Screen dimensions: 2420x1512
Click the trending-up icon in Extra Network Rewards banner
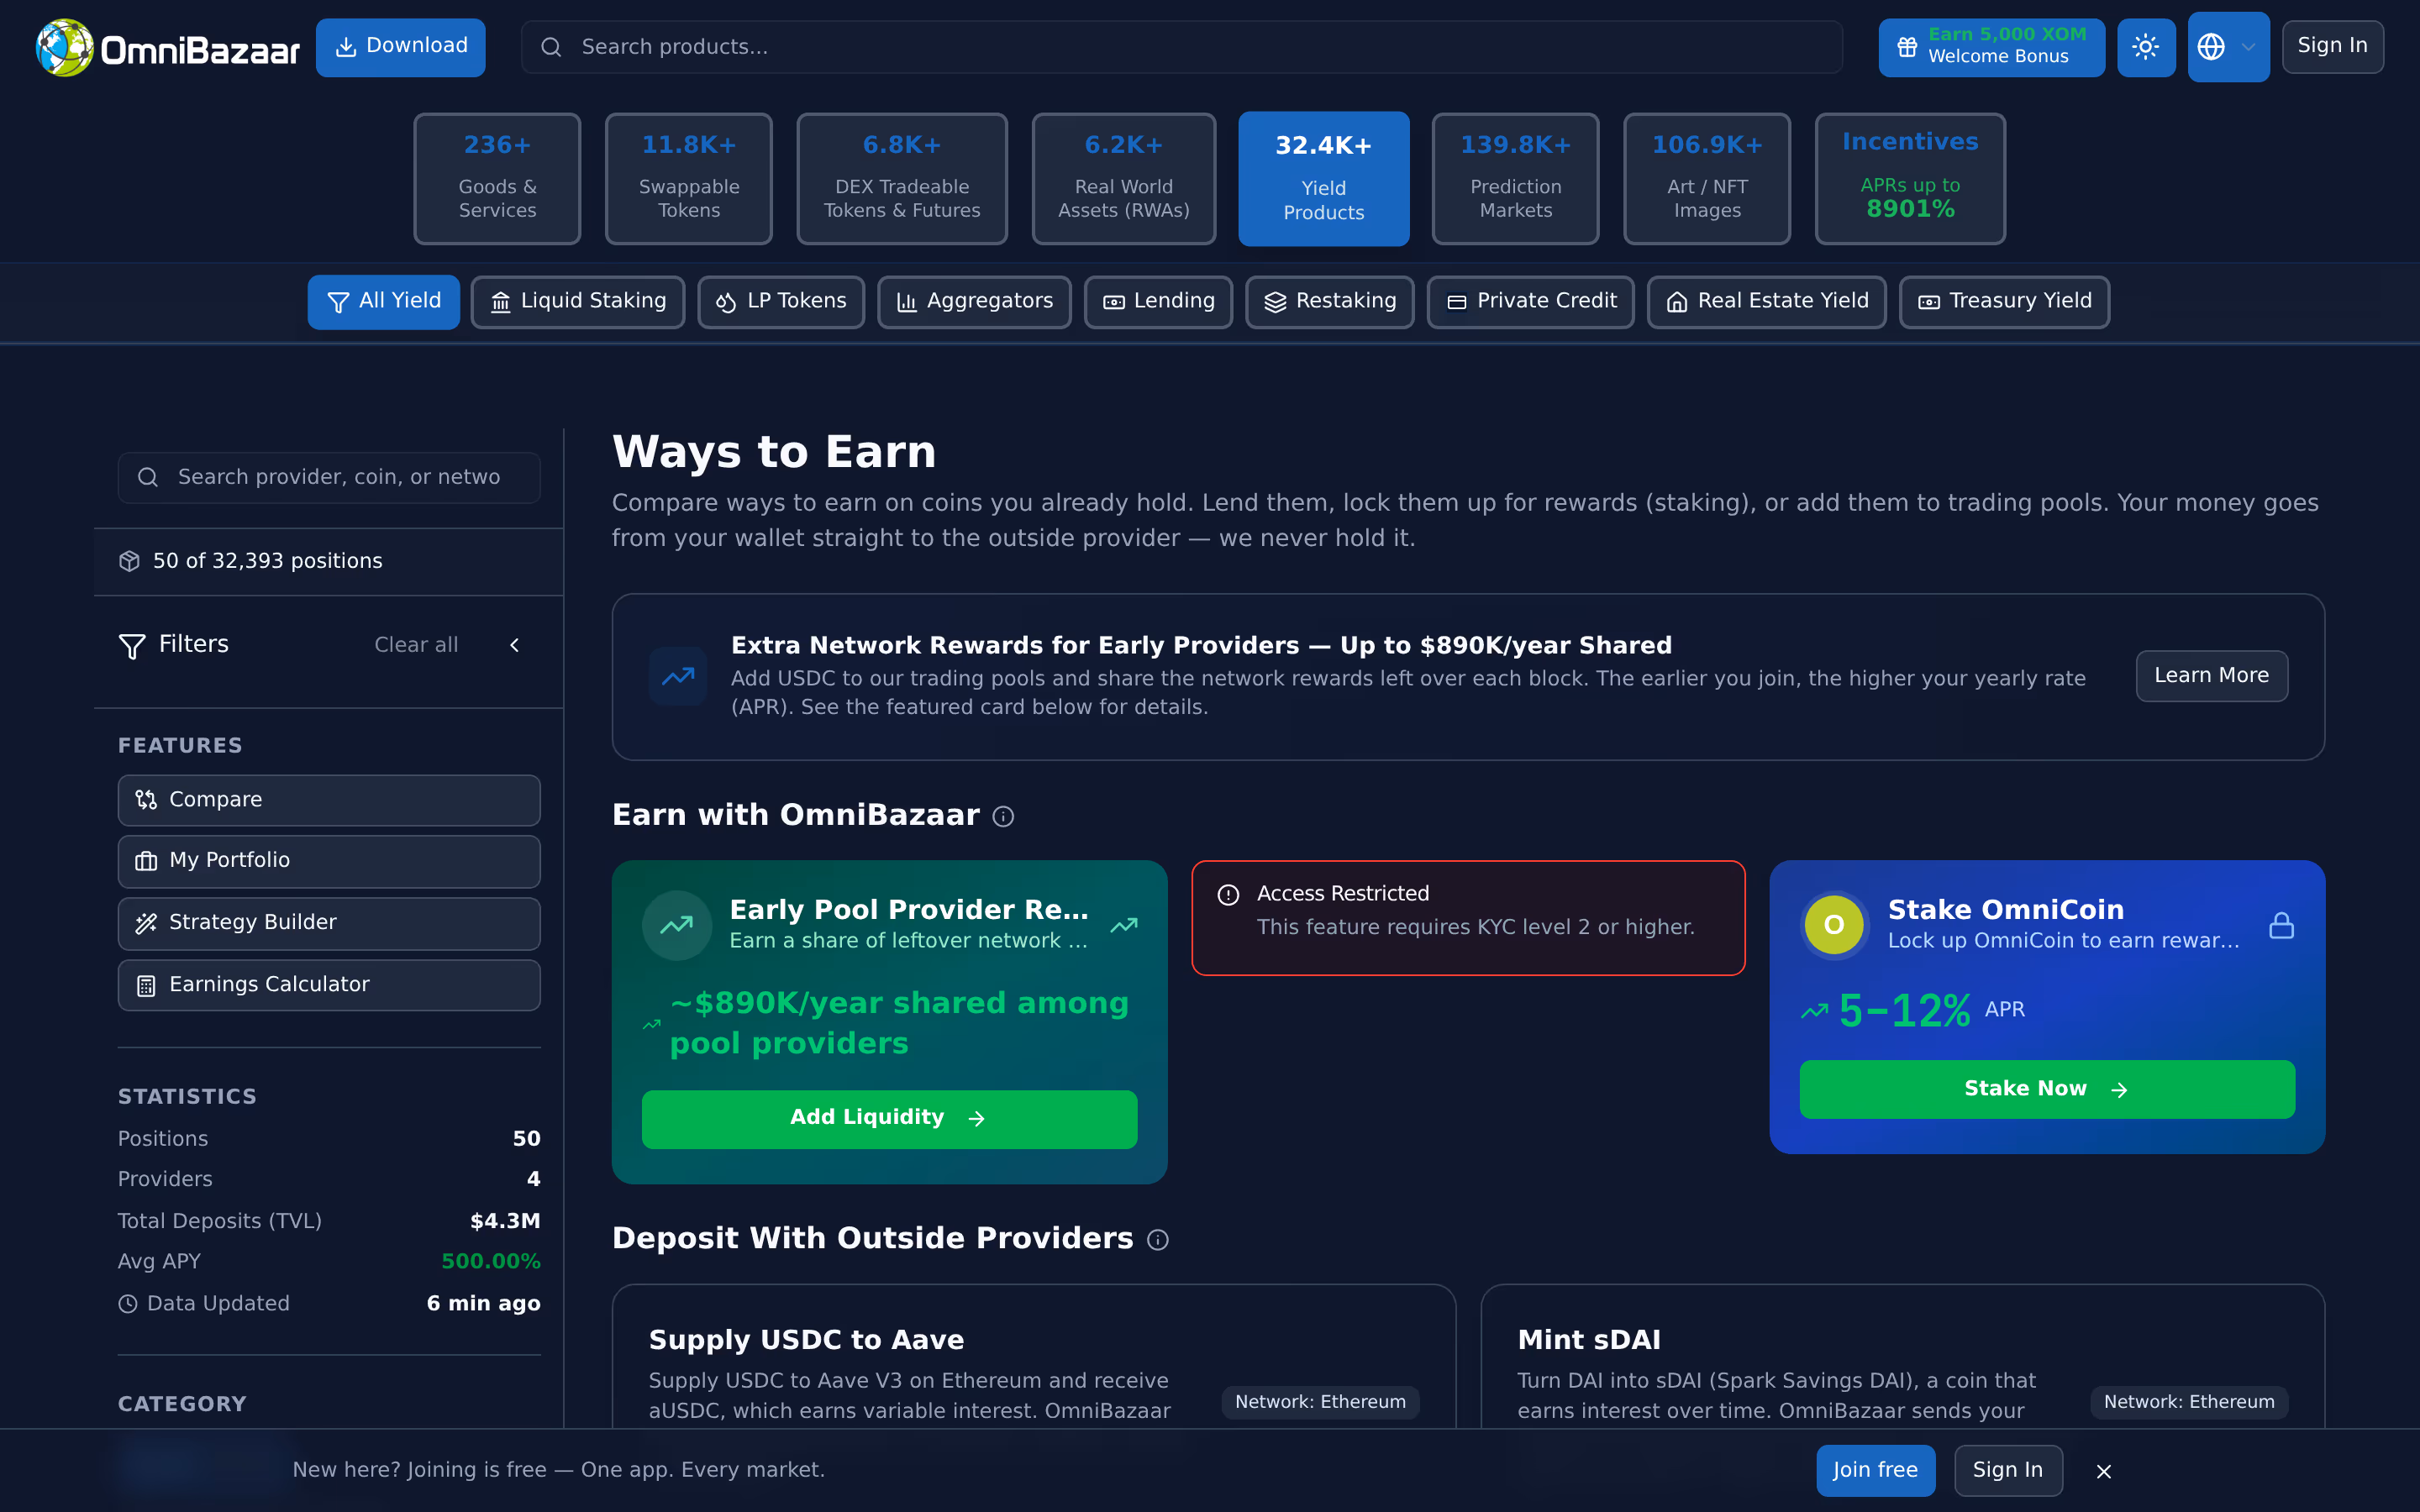pyautogui.click(x=678, y=676)
